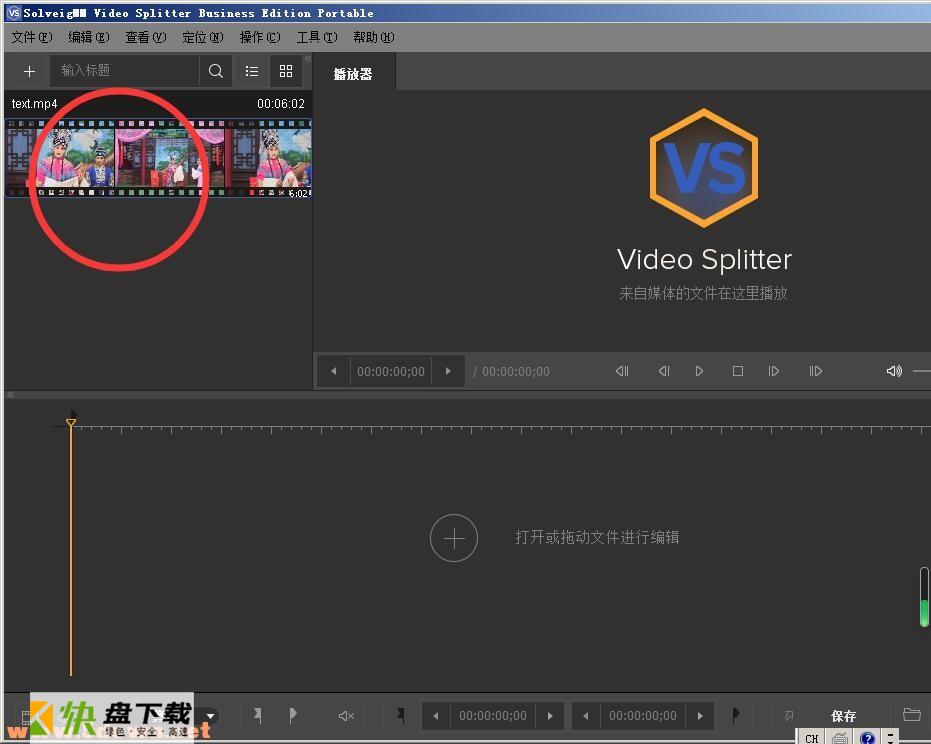
Task: Collapse the media library panel
Action: tap(308, 58)
